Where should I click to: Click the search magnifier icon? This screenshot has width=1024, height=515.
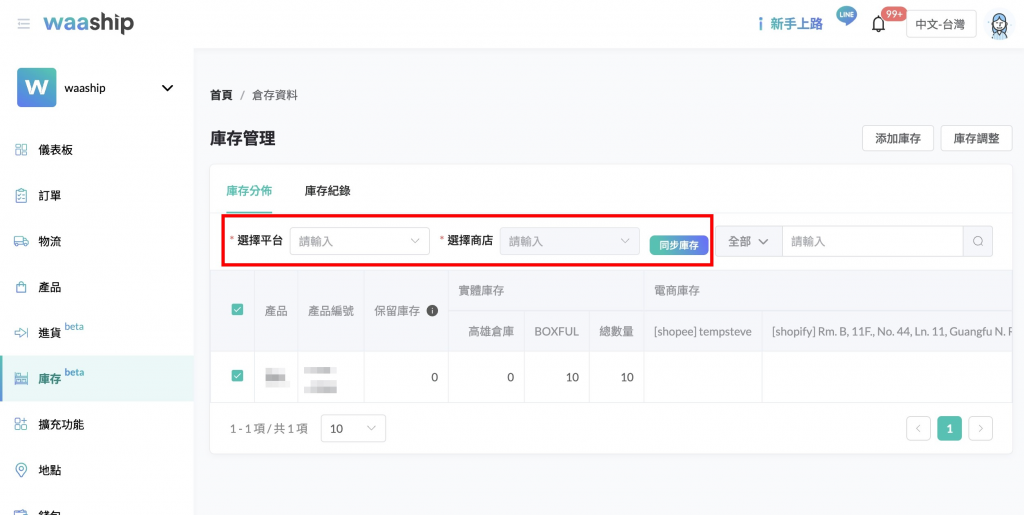[x=978, y=241]
